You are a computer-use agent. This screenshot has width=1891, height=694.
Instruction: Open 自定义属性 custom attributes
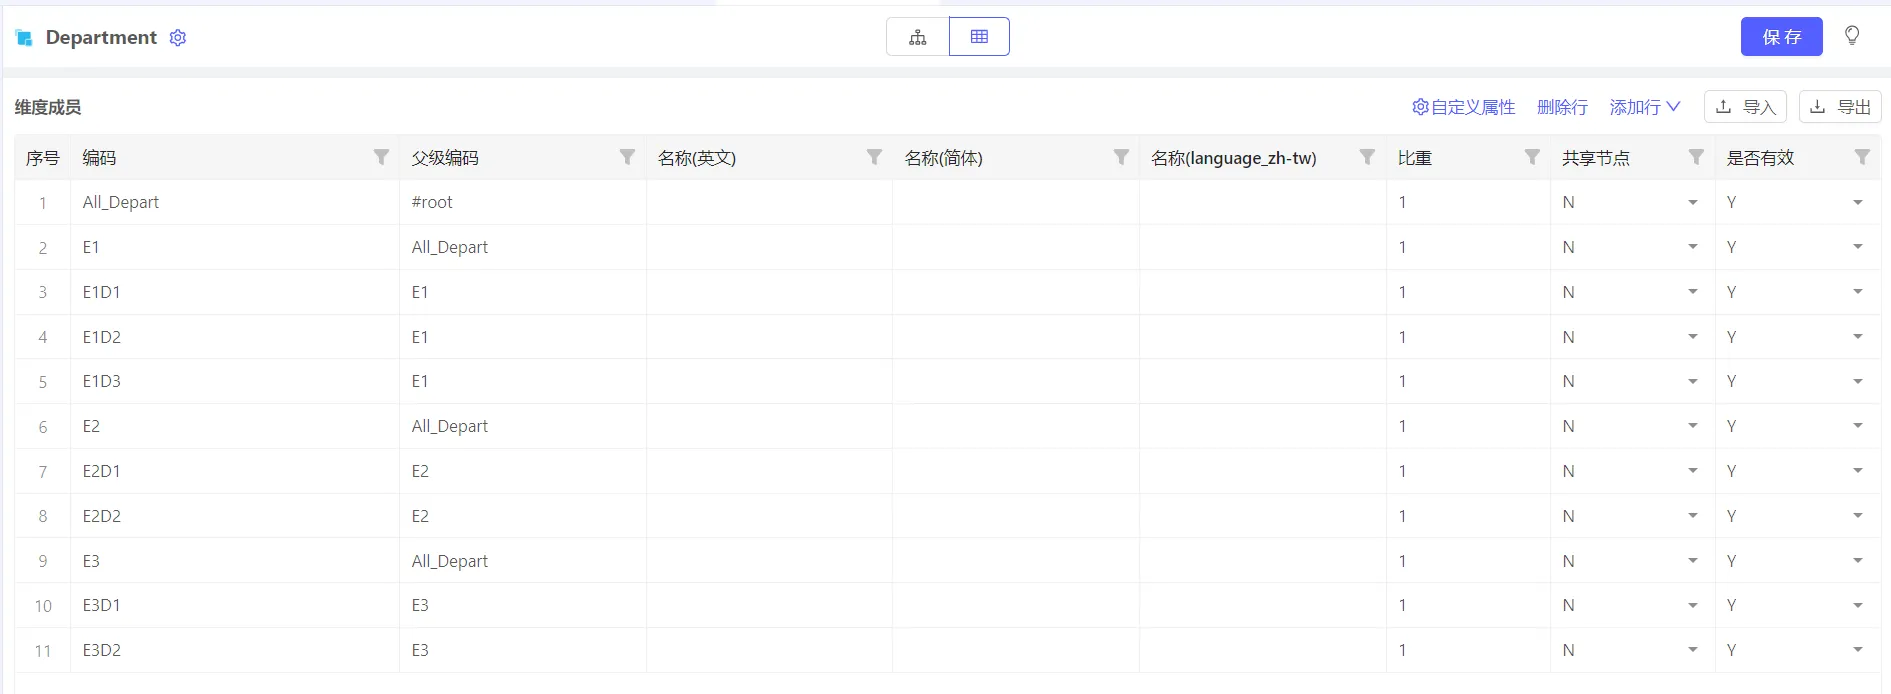click(1464, 107)
